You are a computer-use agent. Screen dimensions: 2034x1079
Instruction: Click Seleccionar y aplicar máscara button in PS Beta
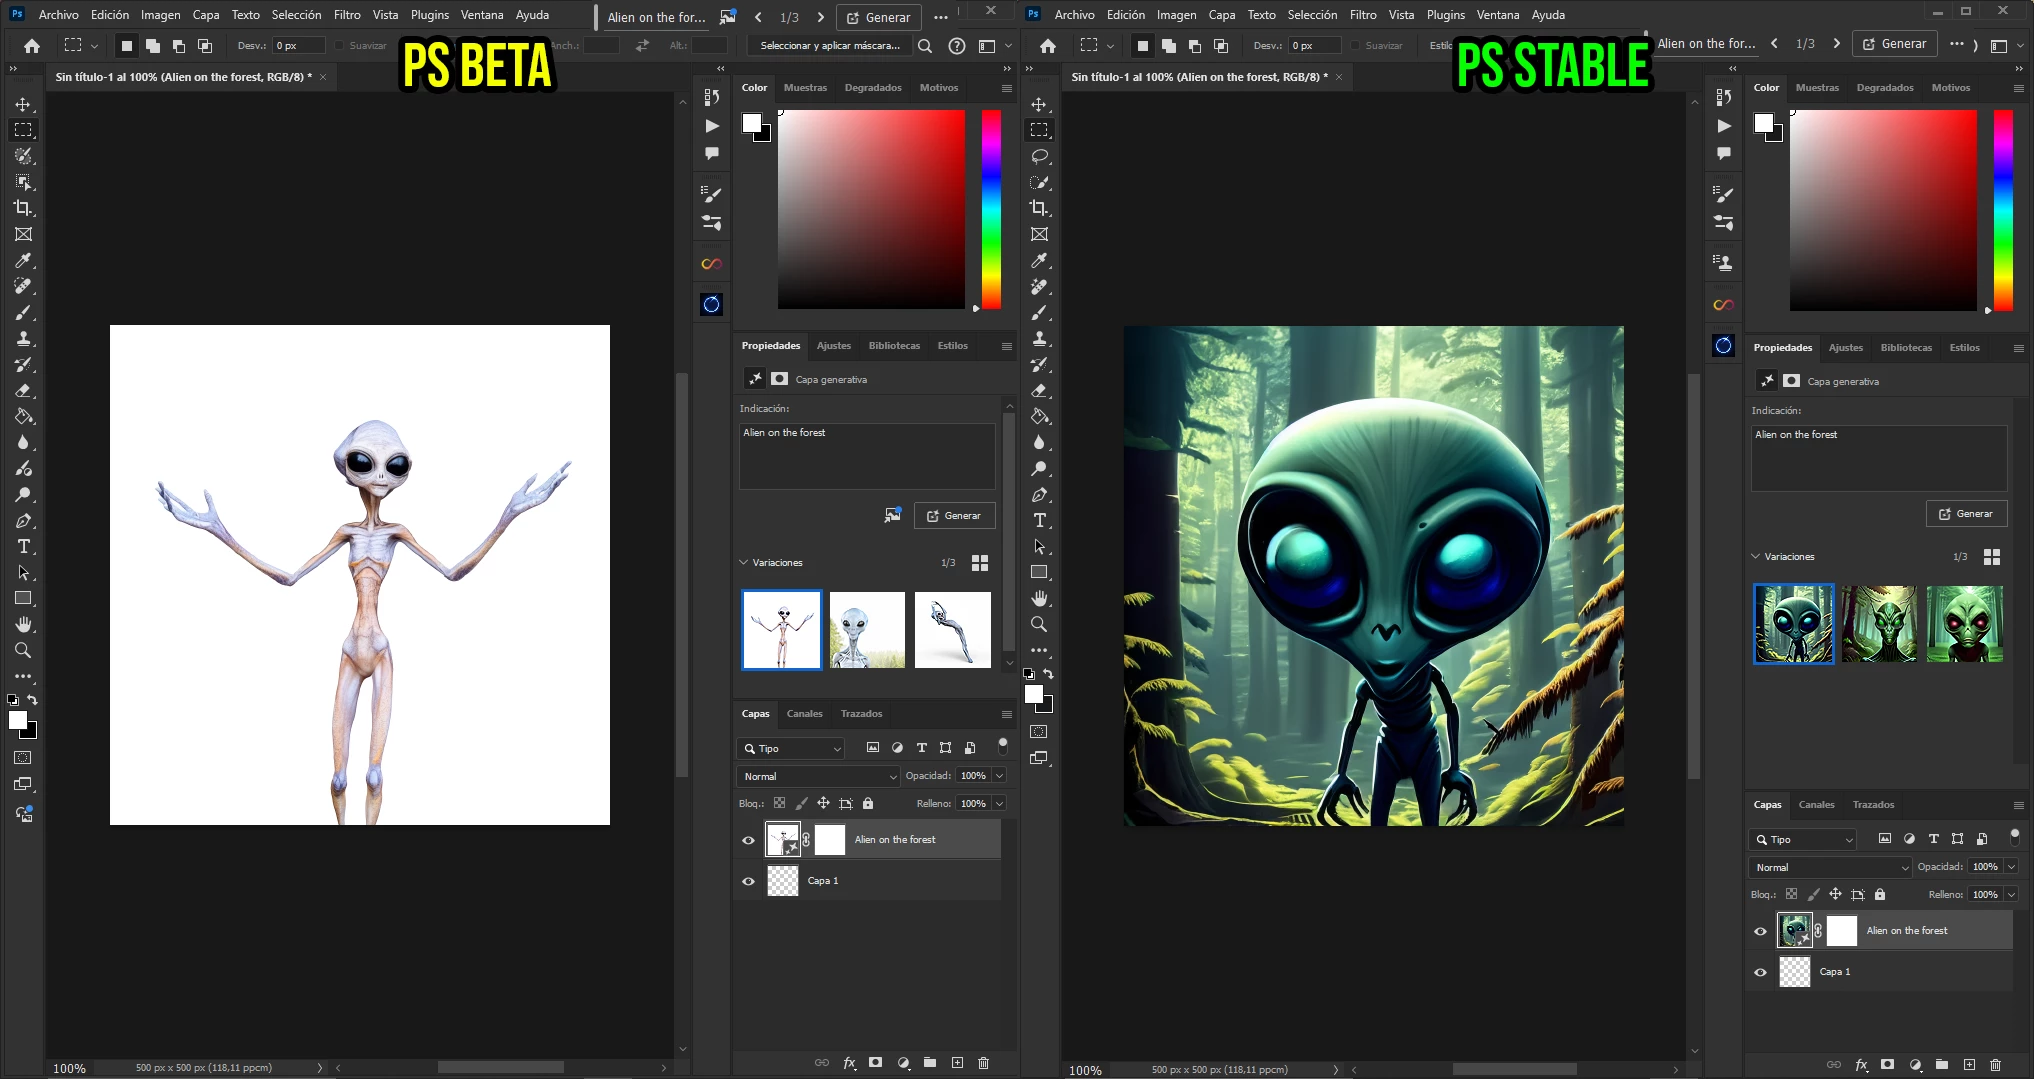click(830, 45)
